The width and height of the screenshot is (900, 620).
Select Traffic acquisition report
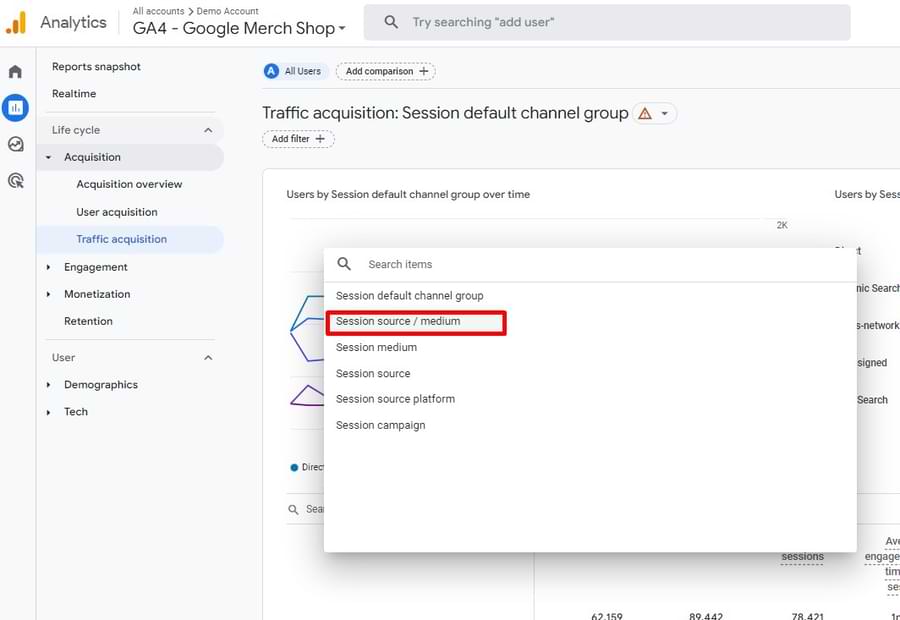(x=130, y=239)
